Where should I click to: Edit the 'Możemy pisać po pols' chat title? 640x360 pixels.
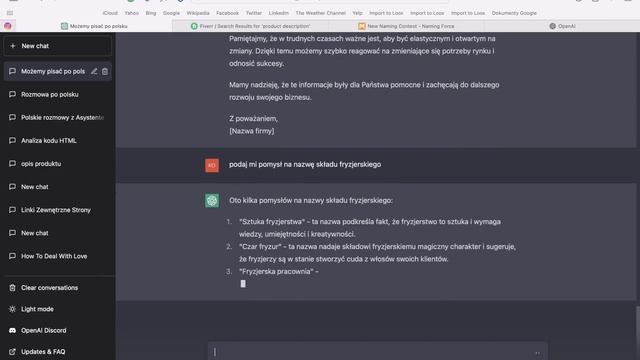click(x=94, y=71)
